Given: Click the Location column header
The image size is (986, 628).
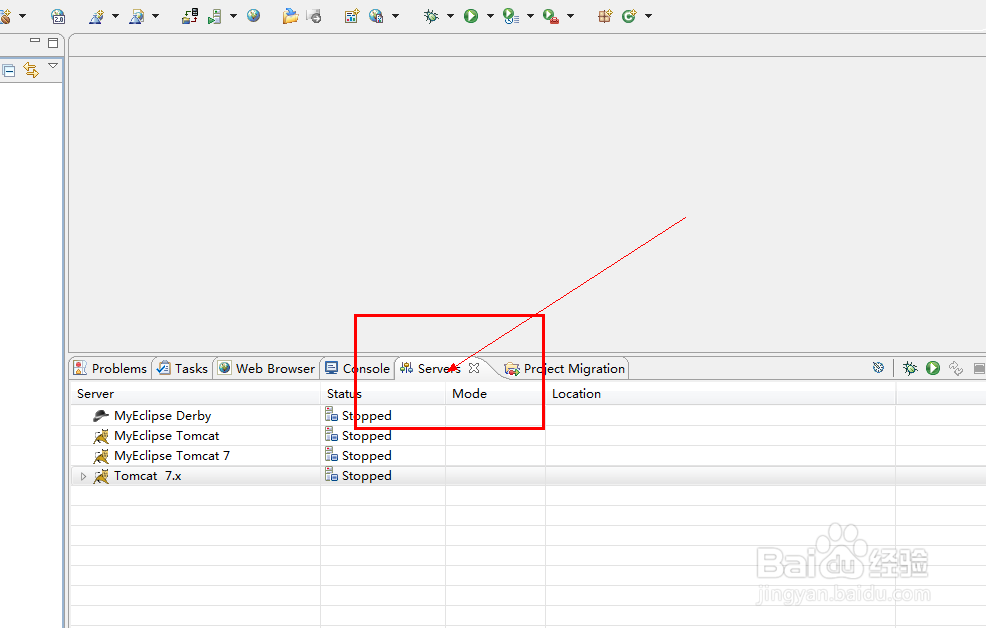Looking at the screenshot, I should (x=721, y=394).
